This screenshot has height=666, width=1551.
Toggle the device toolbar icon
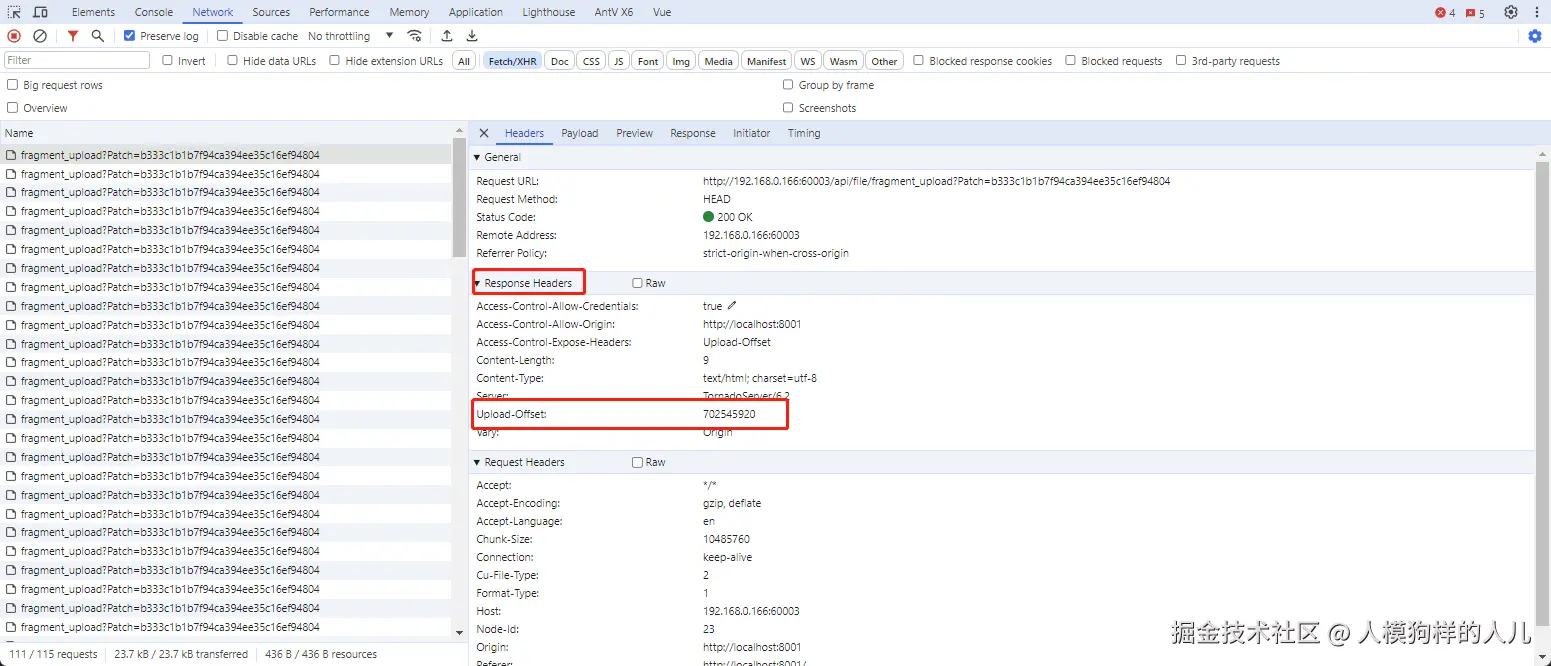click(40, 12)
